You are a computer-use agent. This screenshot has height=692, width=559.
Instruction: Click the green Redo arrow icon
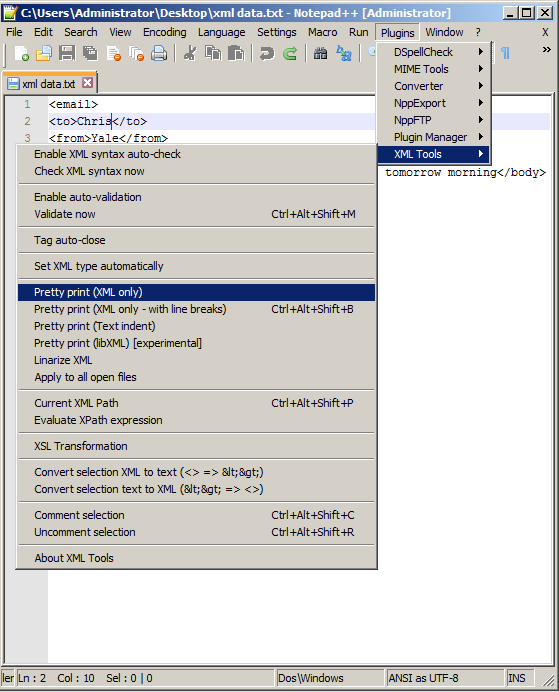pos(290,53)
